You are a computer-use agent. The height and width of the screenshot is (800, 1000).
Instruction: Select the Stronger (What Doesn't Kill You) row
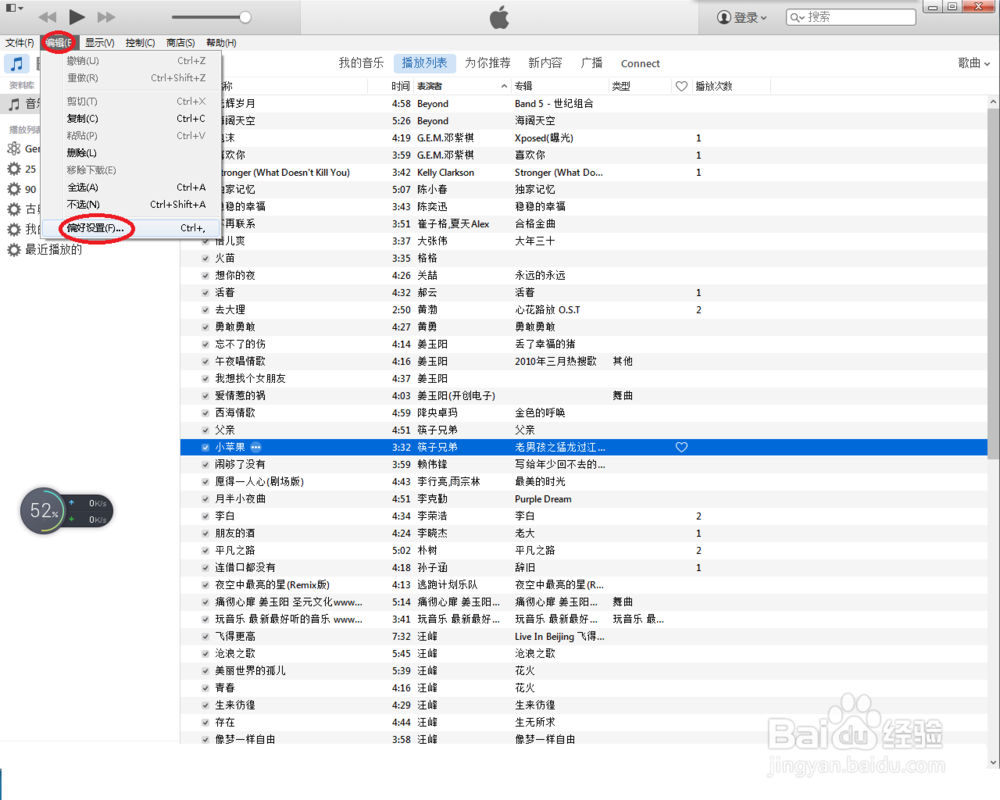584,172
